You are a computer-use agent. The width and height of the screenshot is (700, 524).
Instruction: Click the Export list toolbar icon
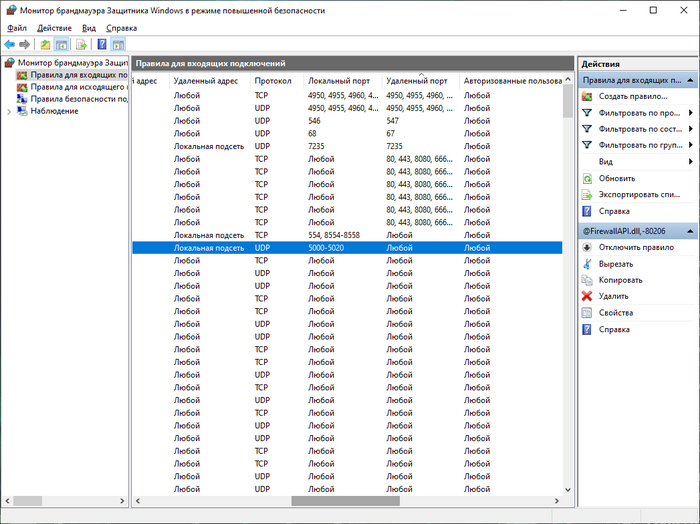pyautogui.click(x=81, y=44)
